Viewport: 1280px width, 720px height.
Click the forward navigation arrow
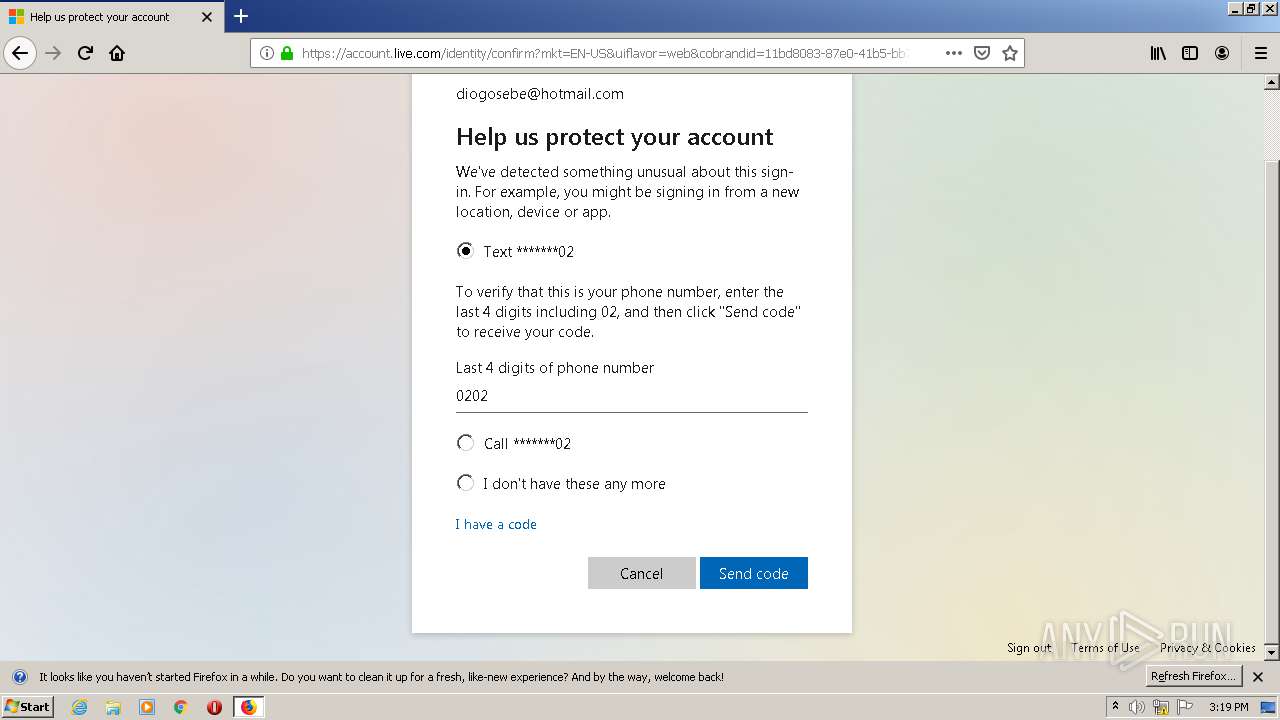[54, 53]
